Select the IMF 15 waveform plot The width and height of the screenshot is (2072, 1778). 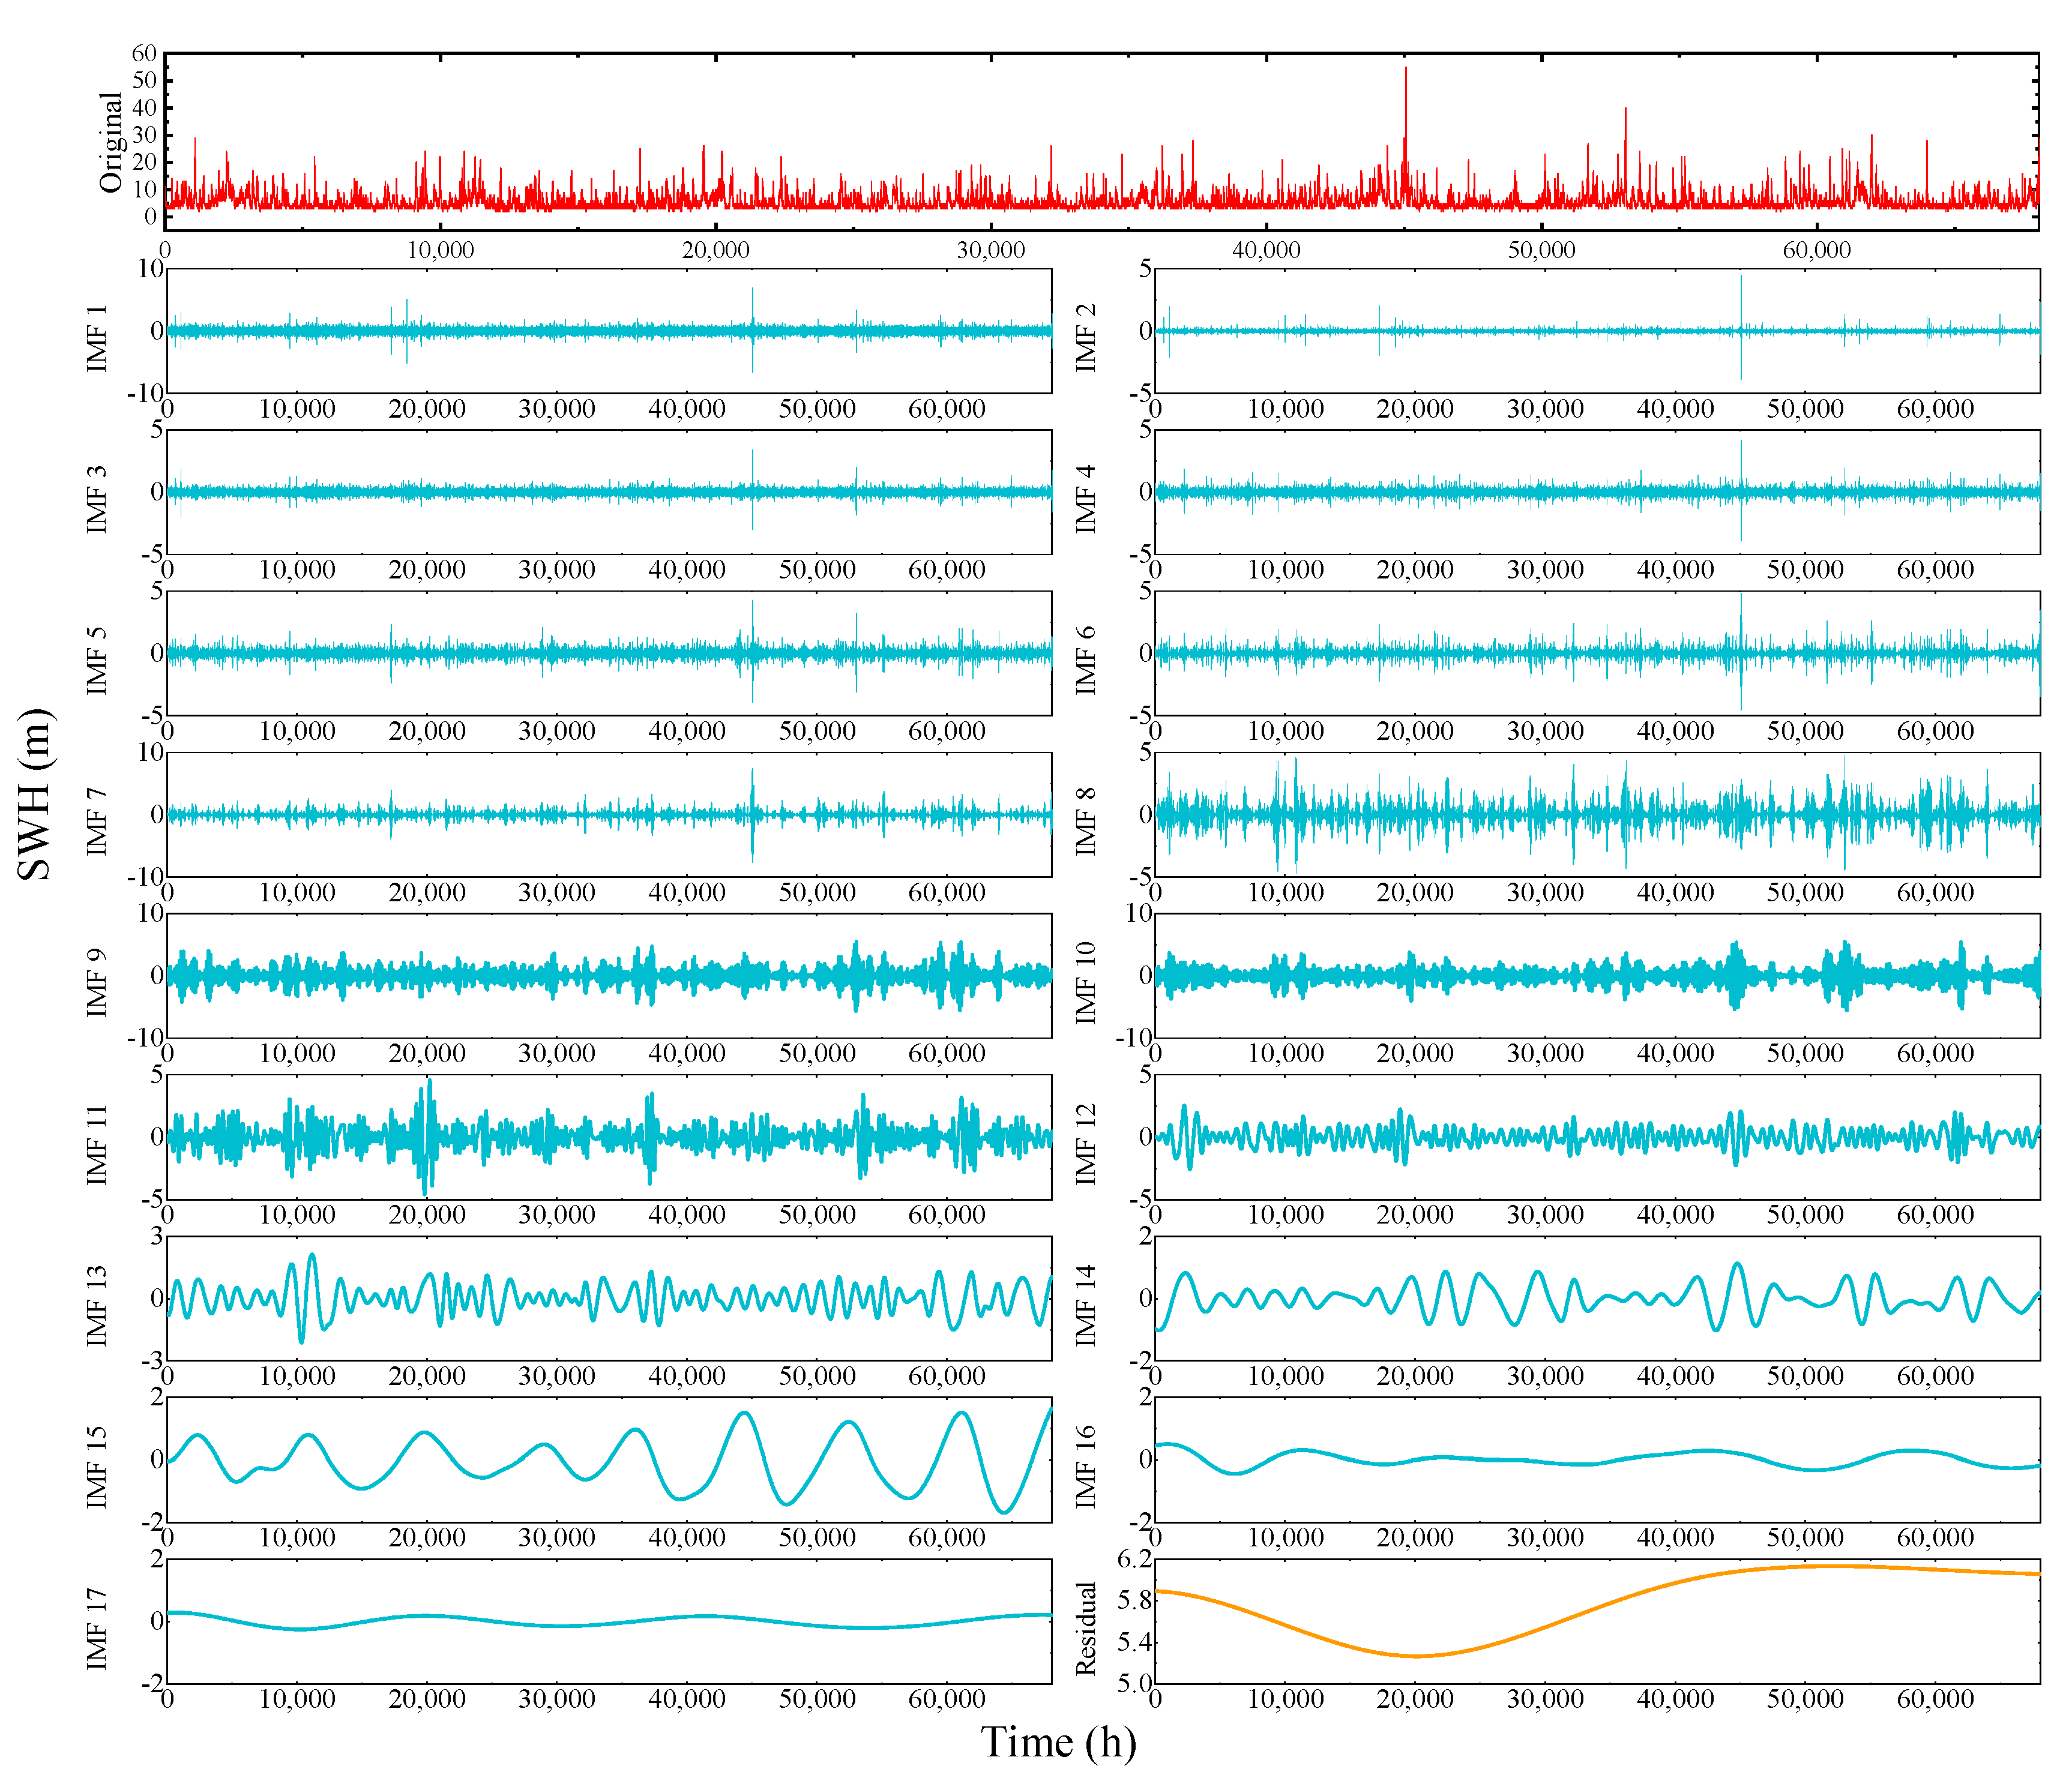pyautogui.click(x=609, y=1460)
